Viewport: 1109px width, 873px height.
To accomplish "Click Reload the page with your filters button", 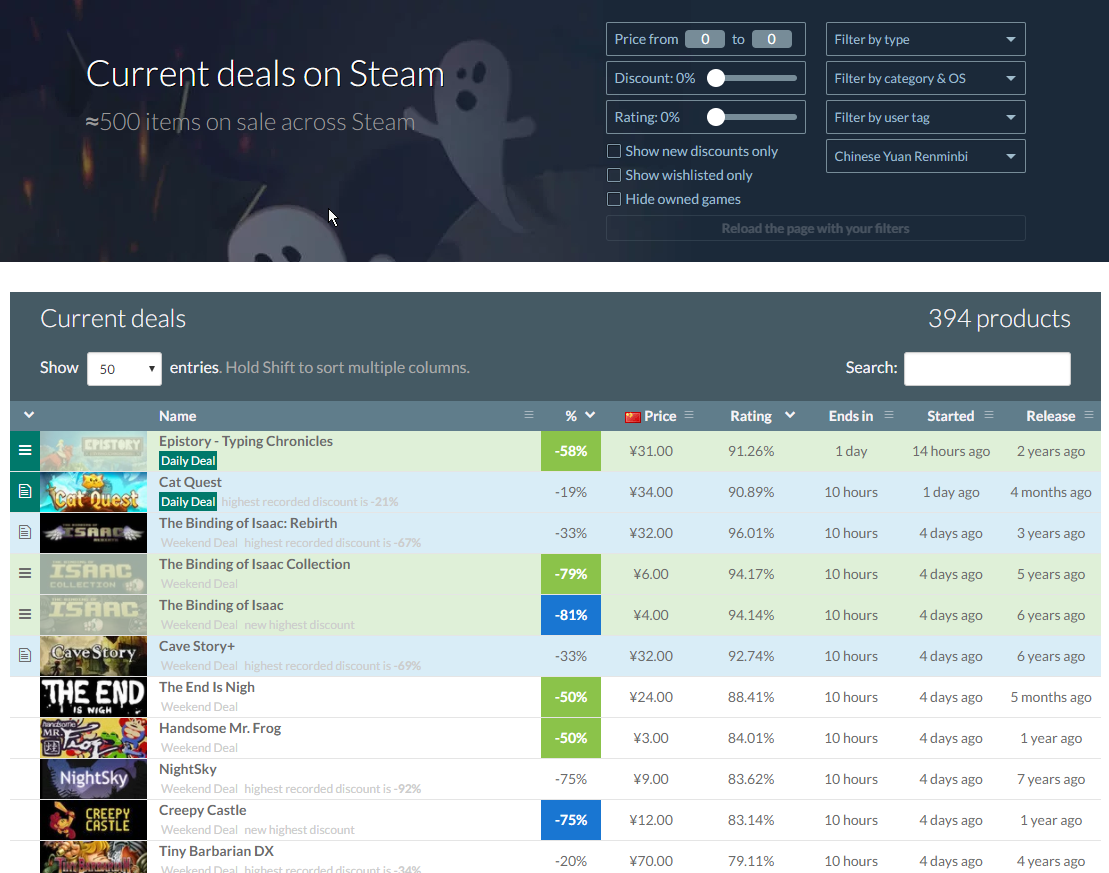I will [x=815, y=228].
